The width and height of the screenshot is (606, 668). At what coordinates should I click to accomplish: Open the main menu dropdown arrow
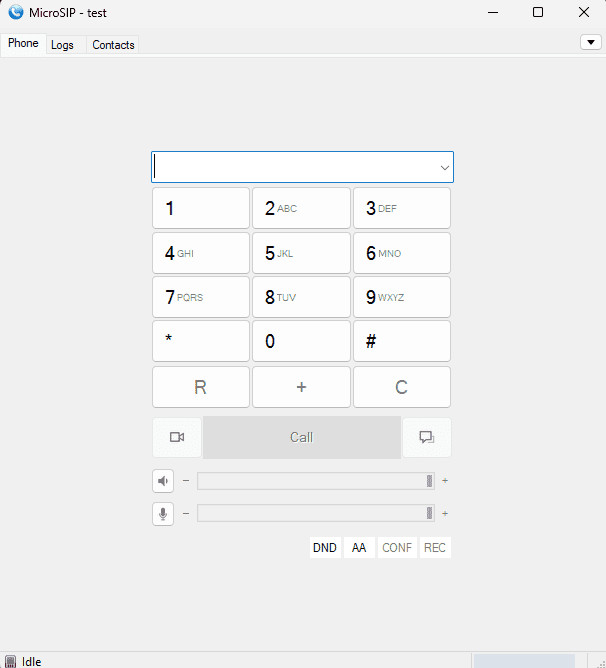click(x=591, y=42)
